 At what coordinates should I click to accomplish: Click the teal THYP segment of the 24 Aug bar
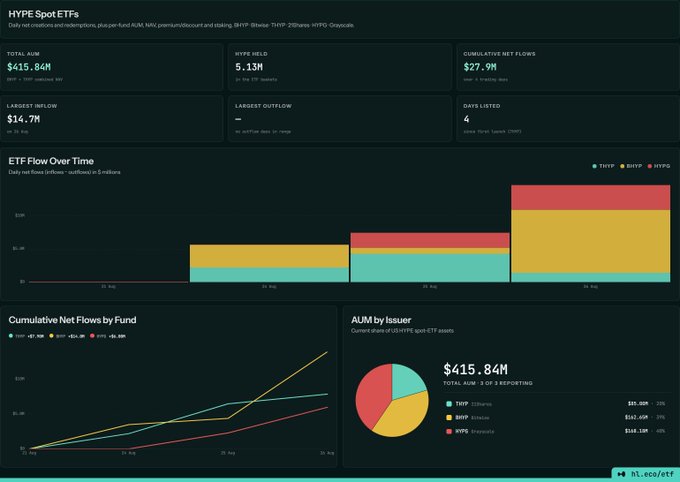tap(269, 275)
